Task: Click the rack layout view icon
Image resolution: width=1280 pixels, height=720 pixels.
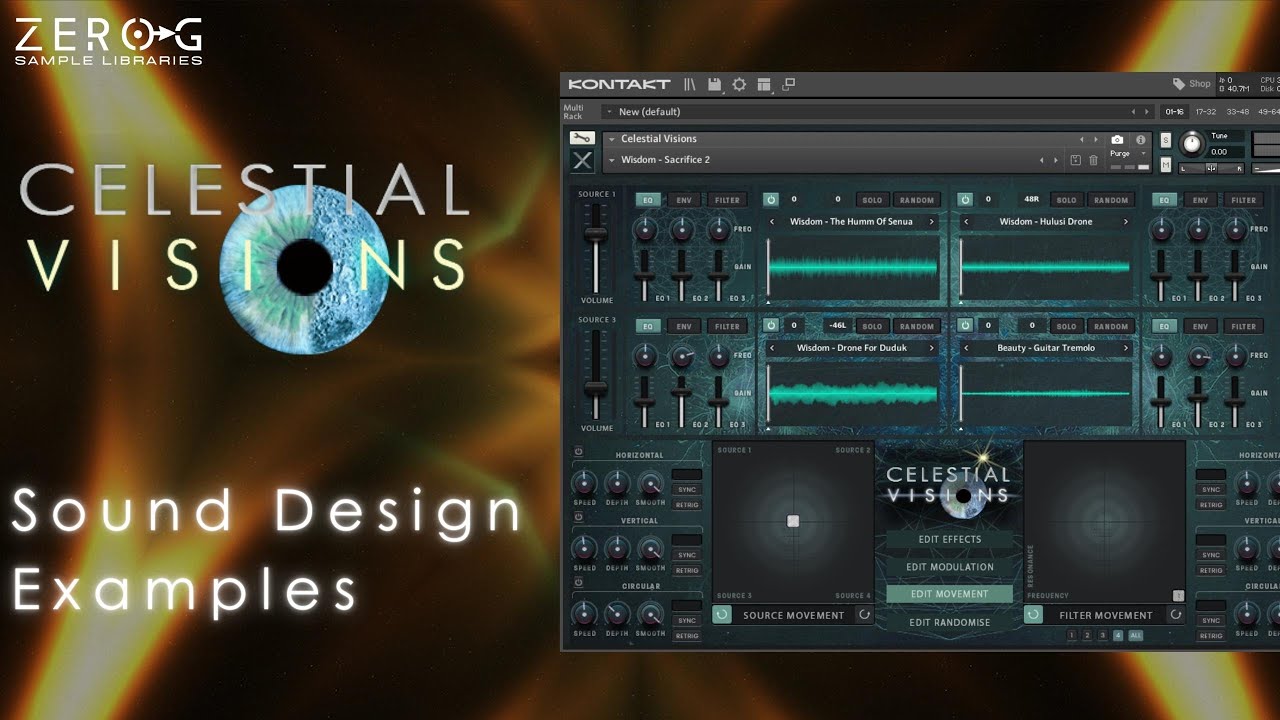Action: pyautogui.click(x=764, y=84)
